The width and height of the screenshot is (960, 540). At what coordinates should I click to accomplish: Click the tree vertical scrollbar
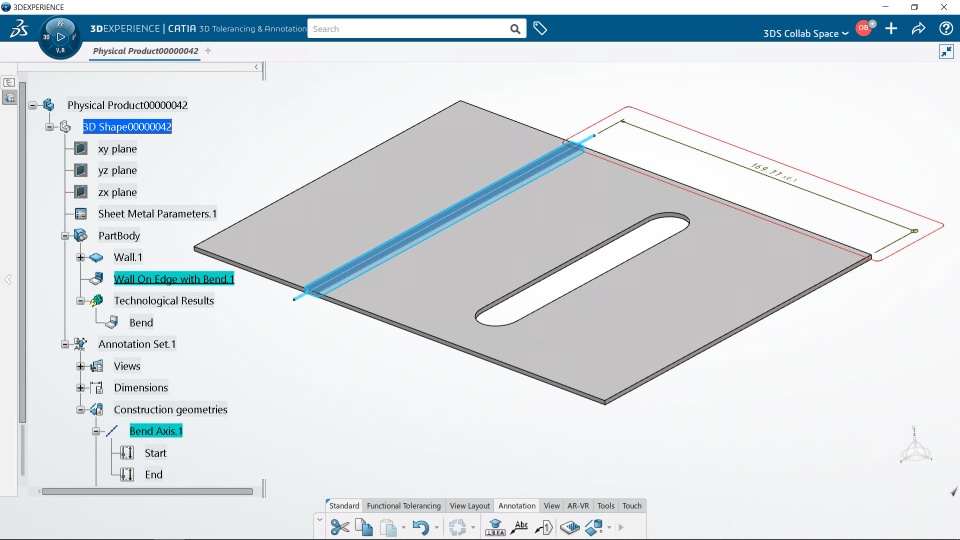pyautogui.click(x=23, y=252)
